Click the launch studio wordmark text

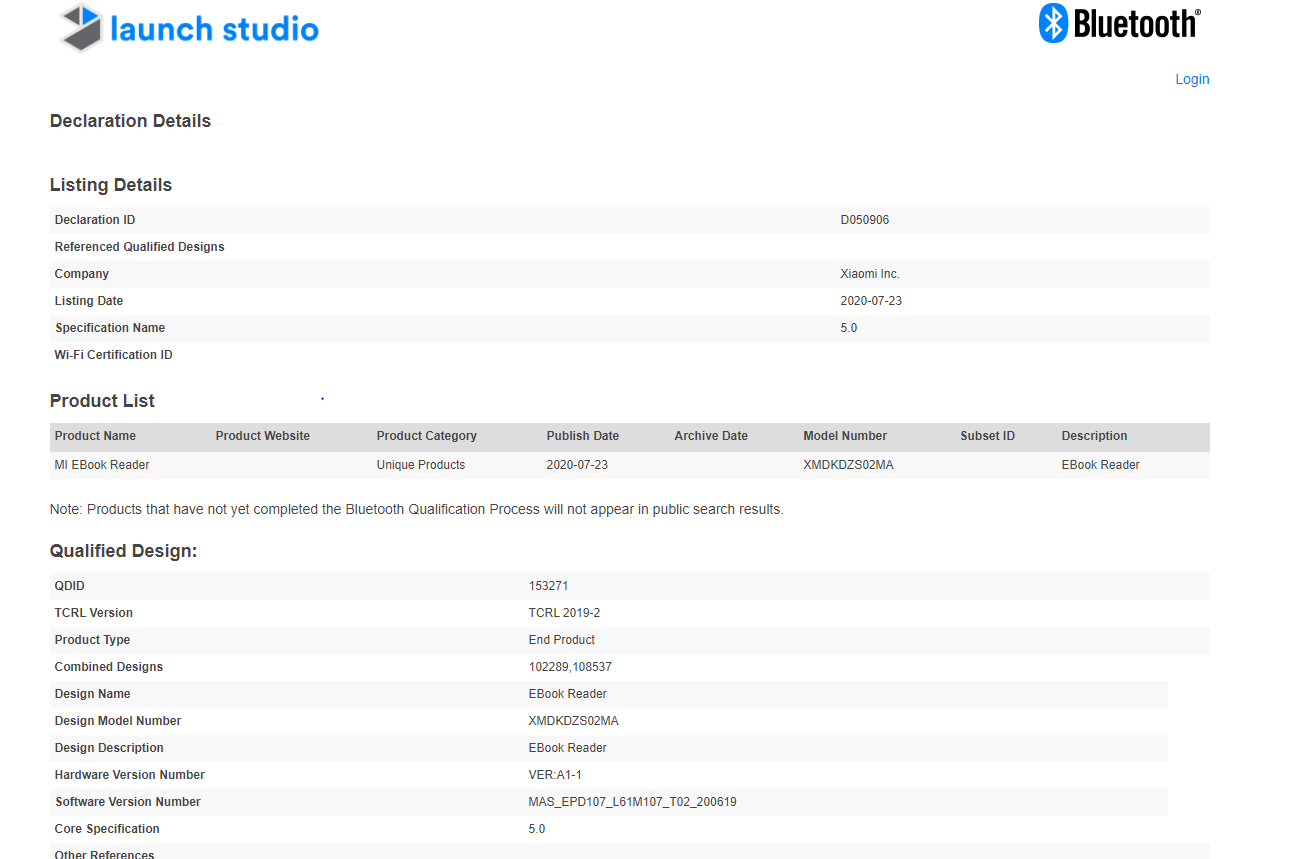[x=214, y=29]
